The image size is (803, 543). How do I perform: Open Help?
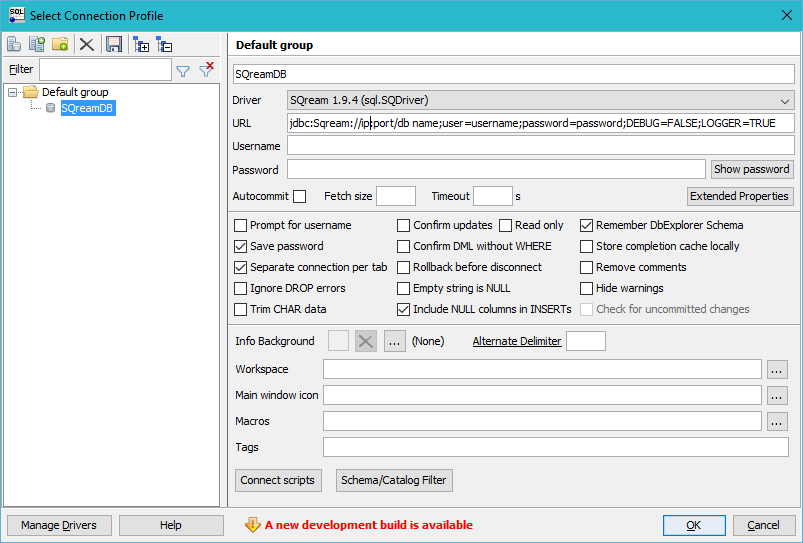coord(171,525)
